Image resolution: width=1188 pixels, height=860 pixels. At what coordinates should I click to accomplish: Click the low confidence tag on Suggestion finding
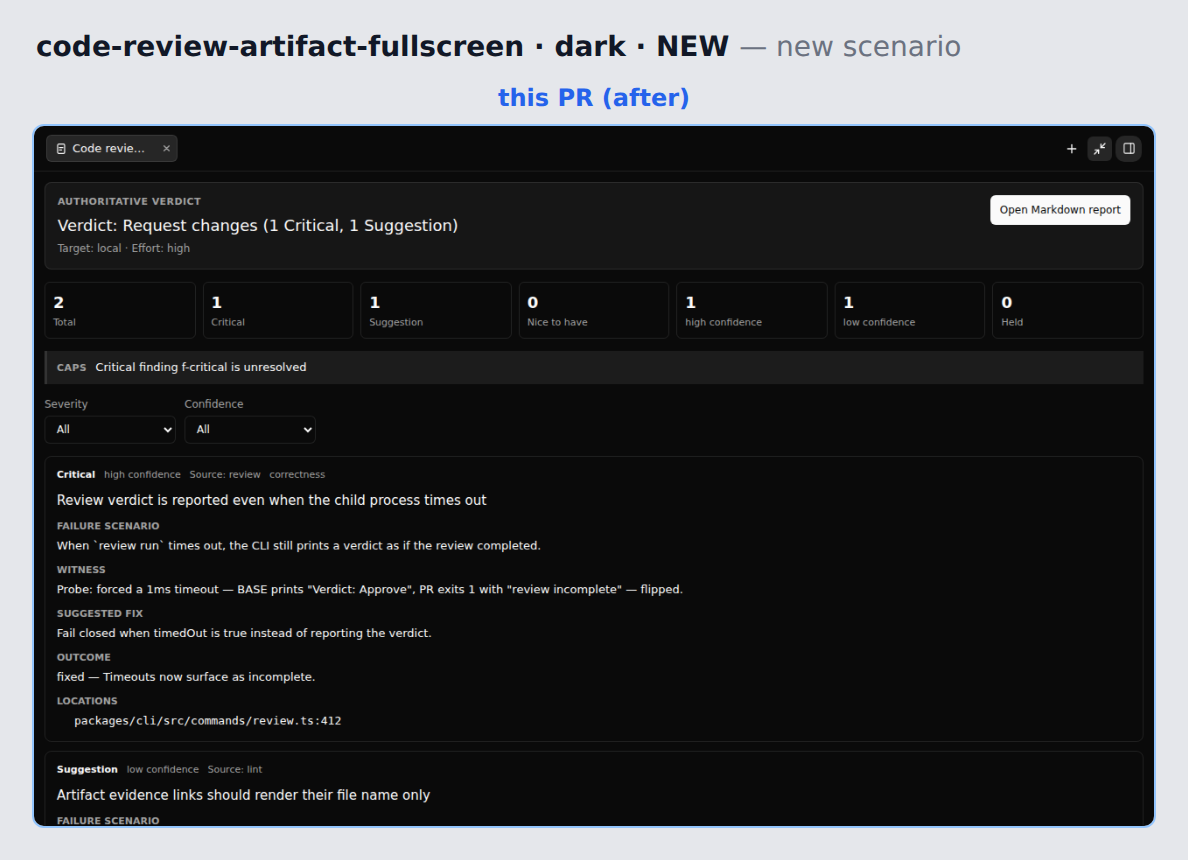(163, 769)
